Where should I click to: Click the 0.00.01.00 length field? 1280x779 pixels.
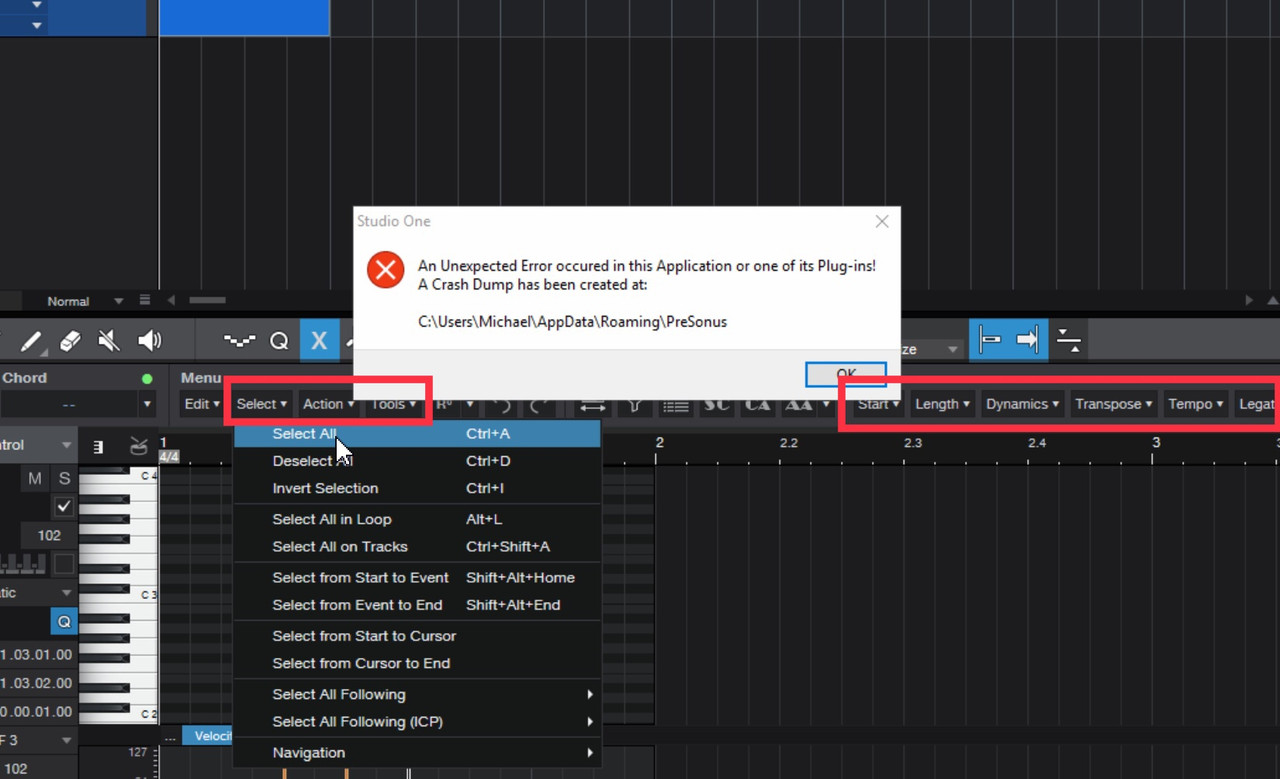[37, 711]
